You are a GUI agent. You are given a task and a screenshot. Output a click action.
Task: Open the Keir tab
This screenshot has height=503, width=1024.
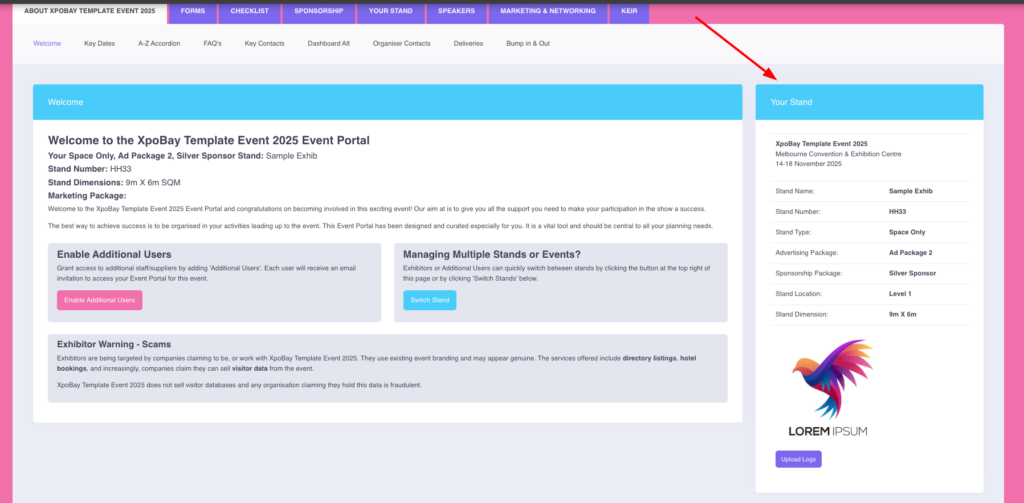pyautogui.click(x=631, y=11)
